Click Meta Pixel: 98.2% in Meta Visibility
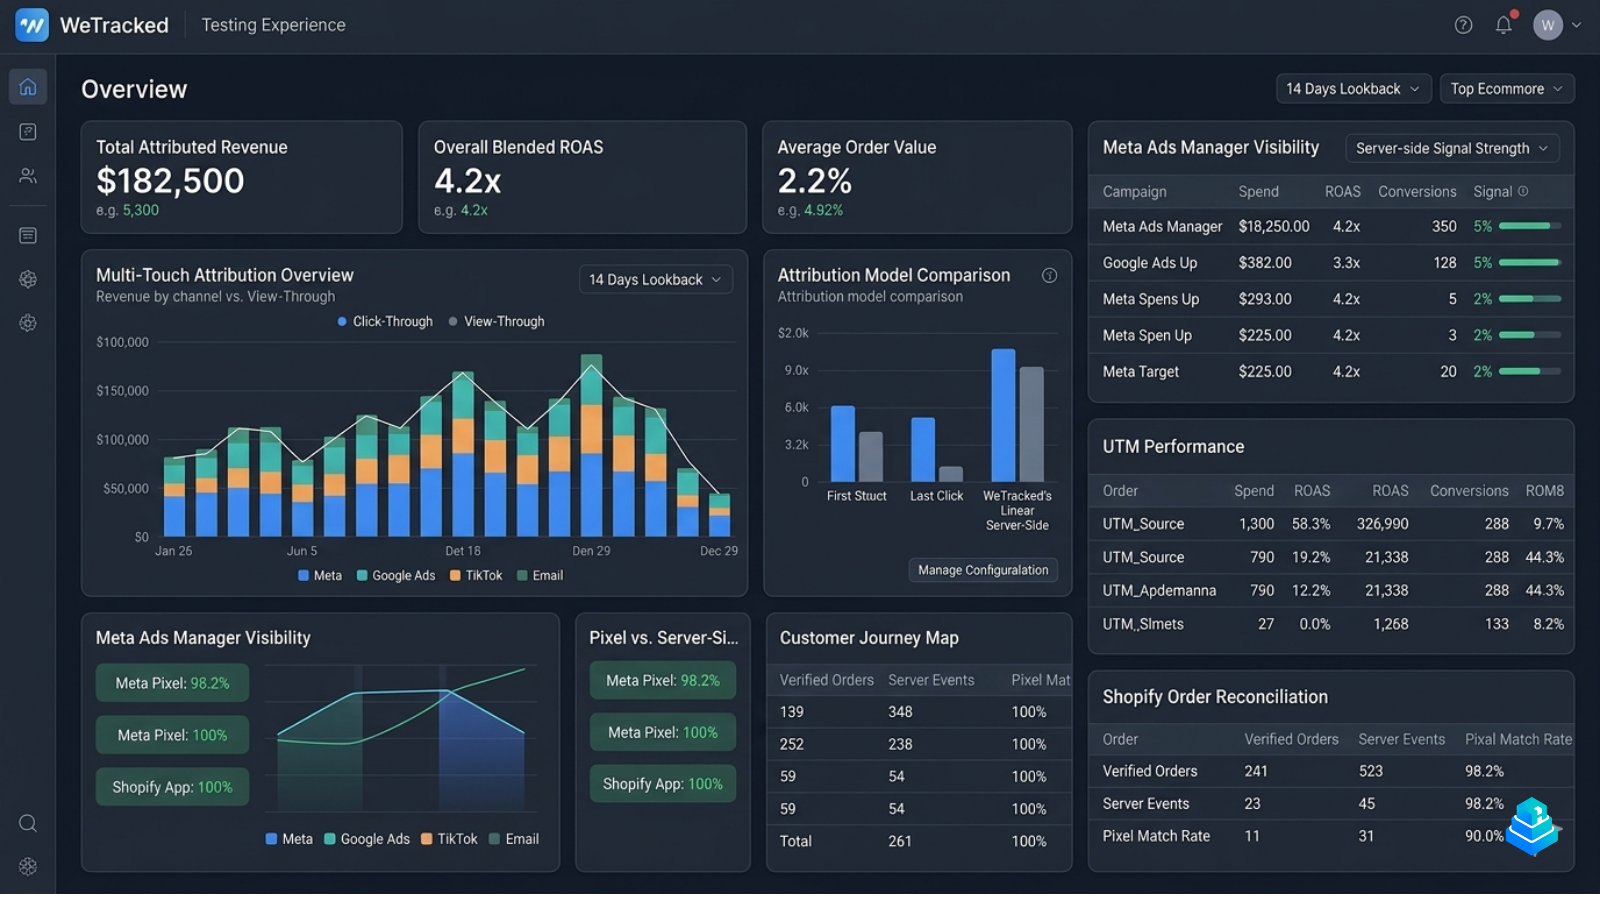This screenshot has width=1600, height=900. pyautogui.click(x=172, y=683)
